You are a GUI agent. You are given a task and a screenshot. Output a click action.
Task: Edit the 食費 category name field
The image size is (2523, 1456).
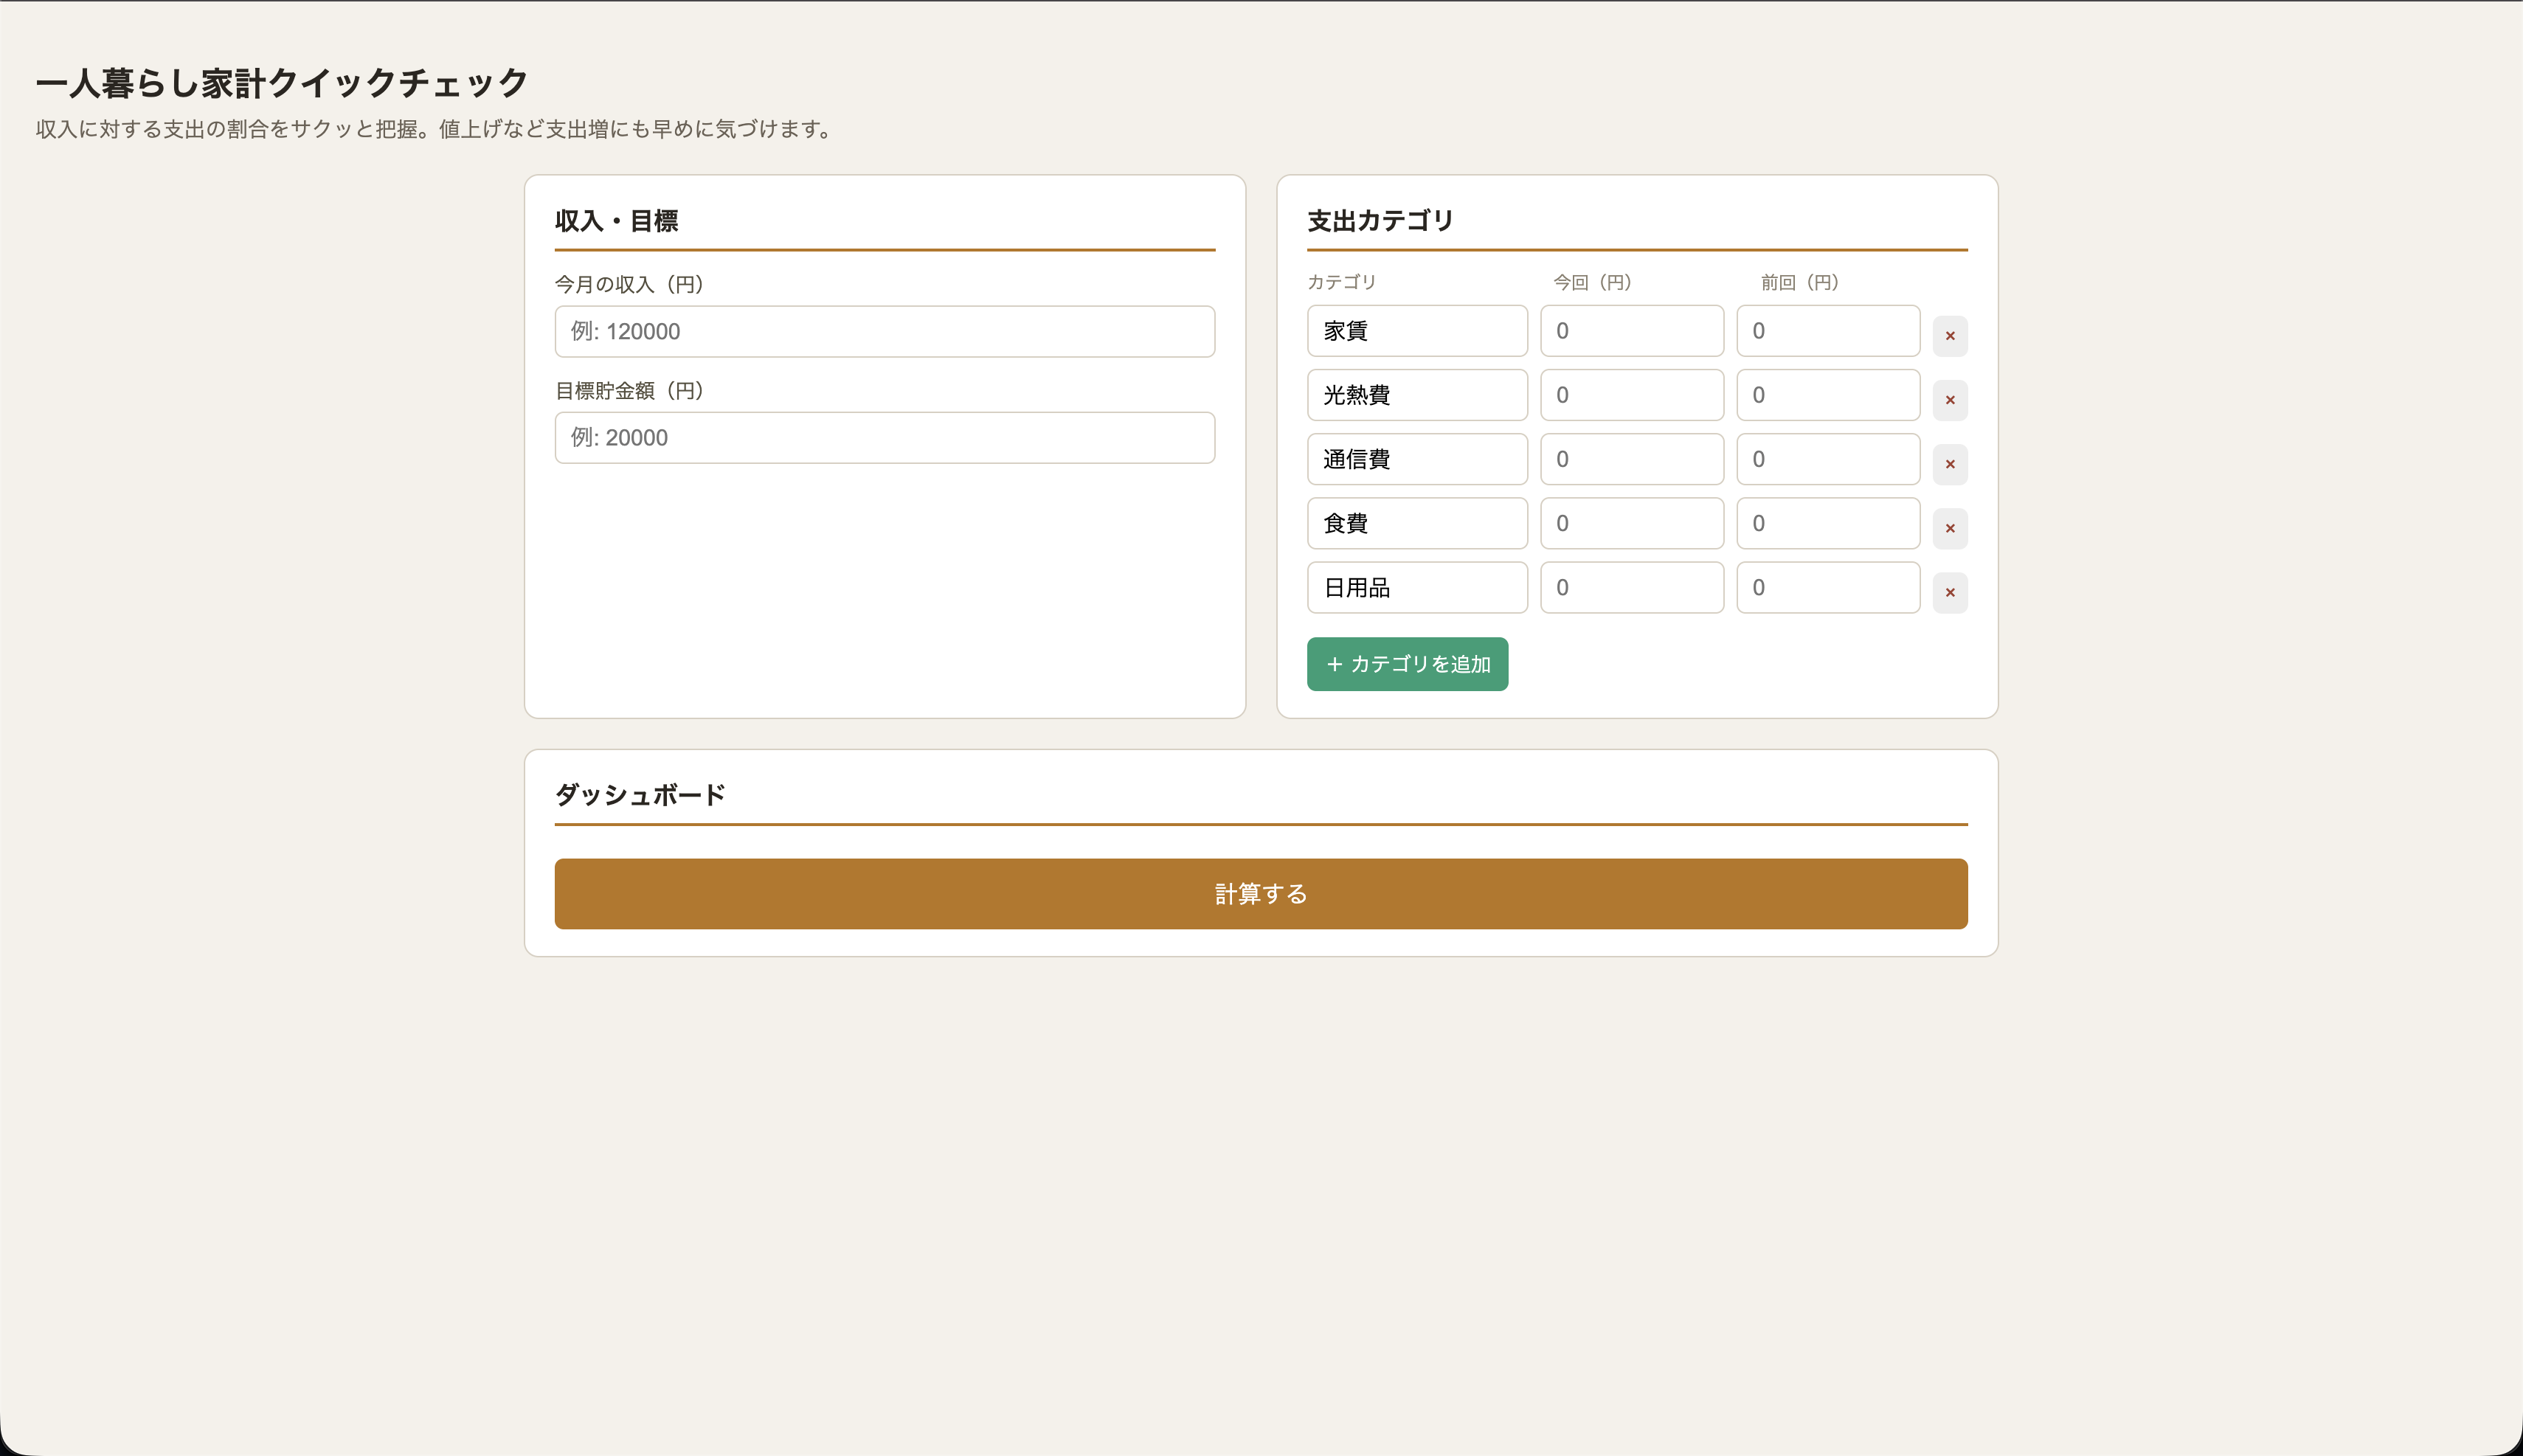1417,523
